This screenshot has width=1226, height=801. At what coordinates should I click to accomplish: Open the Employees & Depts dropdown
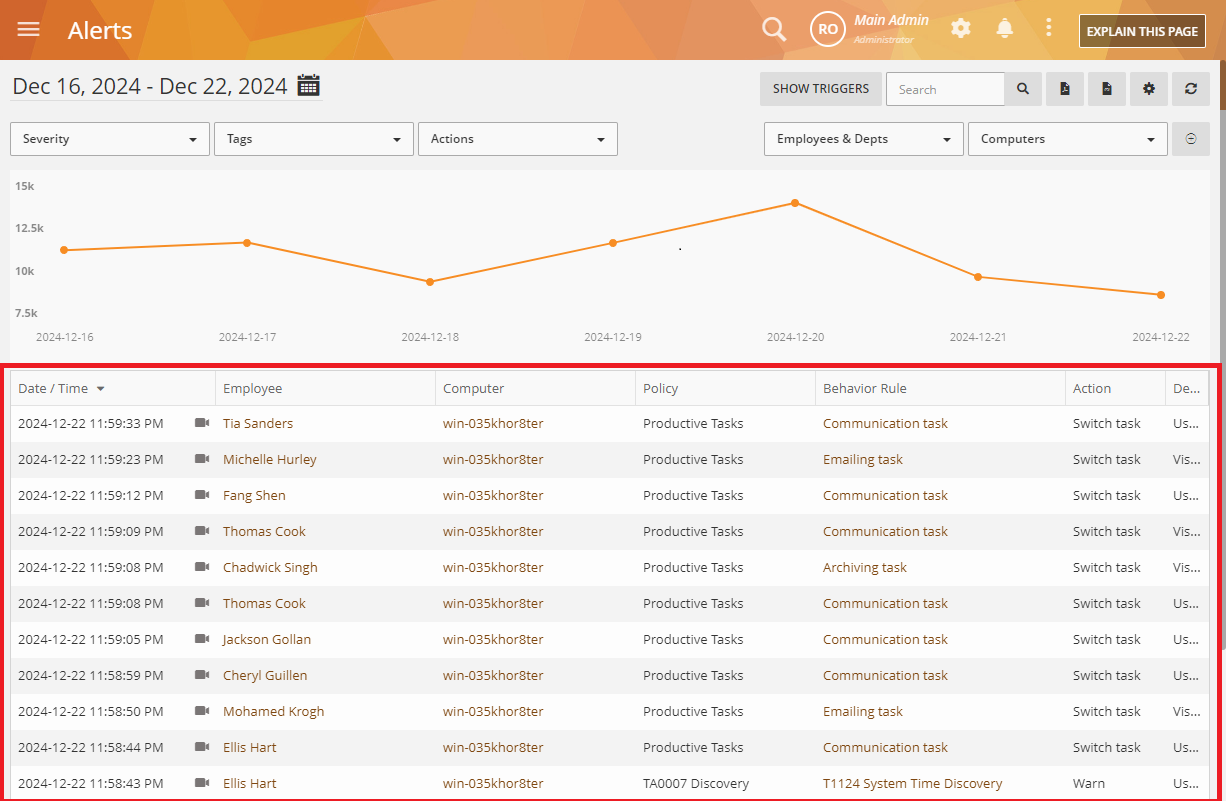coord(864,139)
